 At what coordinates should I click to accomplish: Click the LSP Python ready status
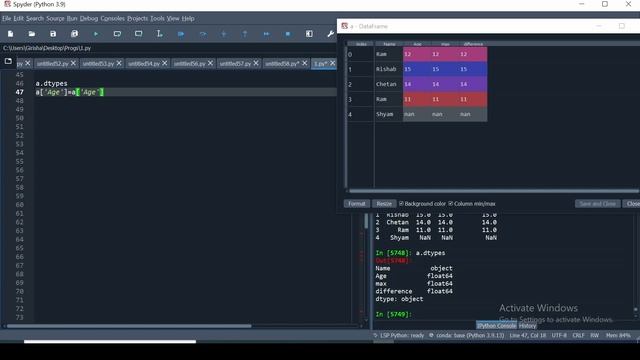399,336
